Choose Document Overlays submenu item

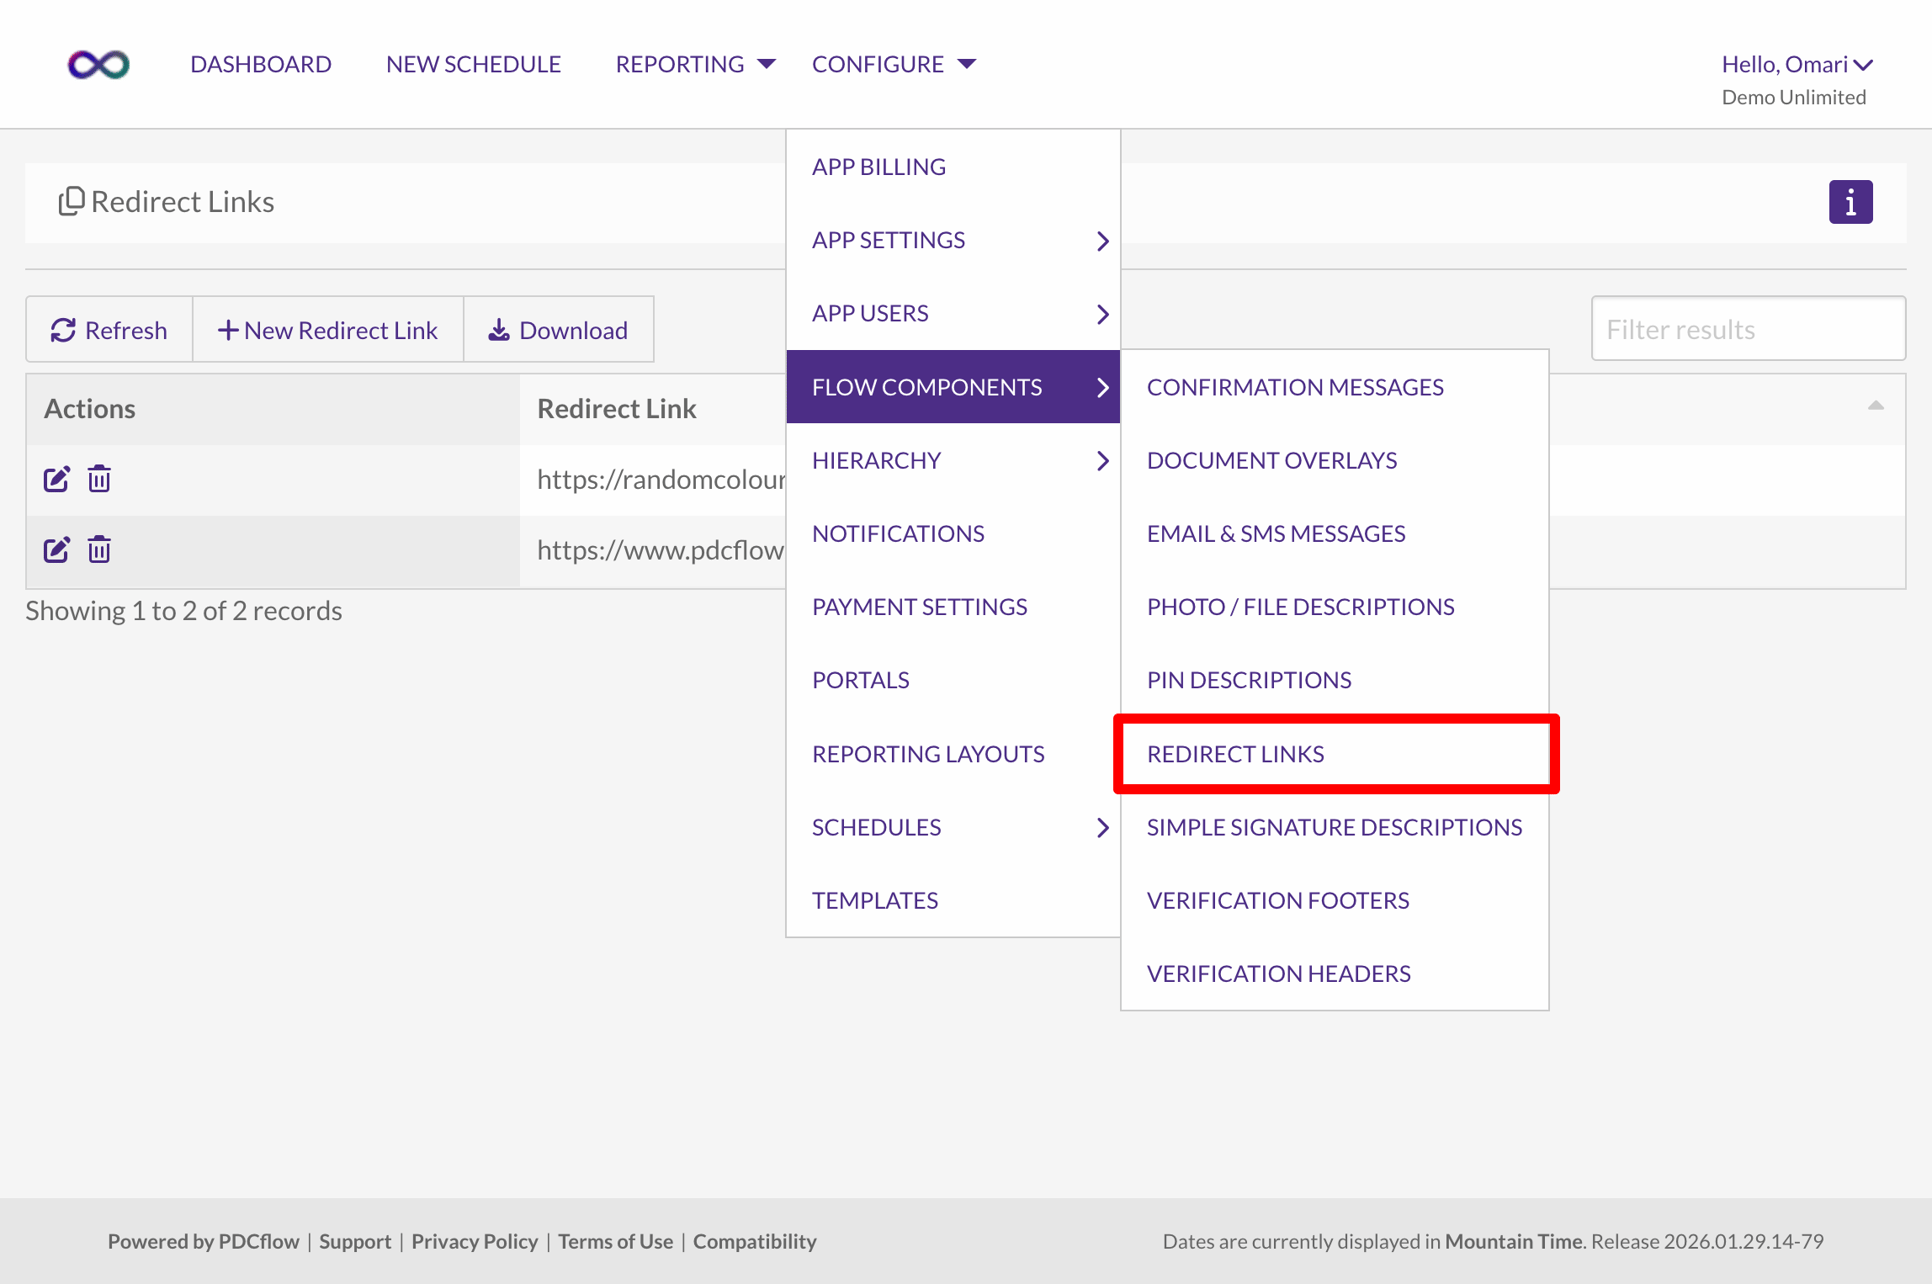[x=1334, y=460]
